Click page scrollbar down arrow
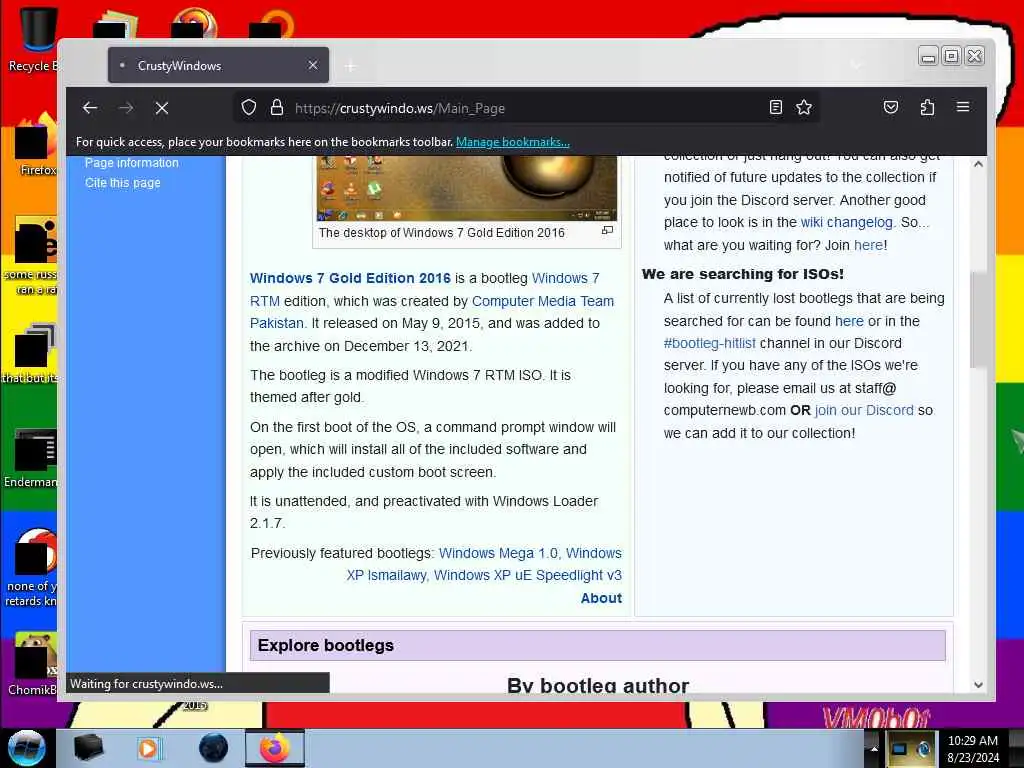The image size is (1024, 768). pos(978,685)
